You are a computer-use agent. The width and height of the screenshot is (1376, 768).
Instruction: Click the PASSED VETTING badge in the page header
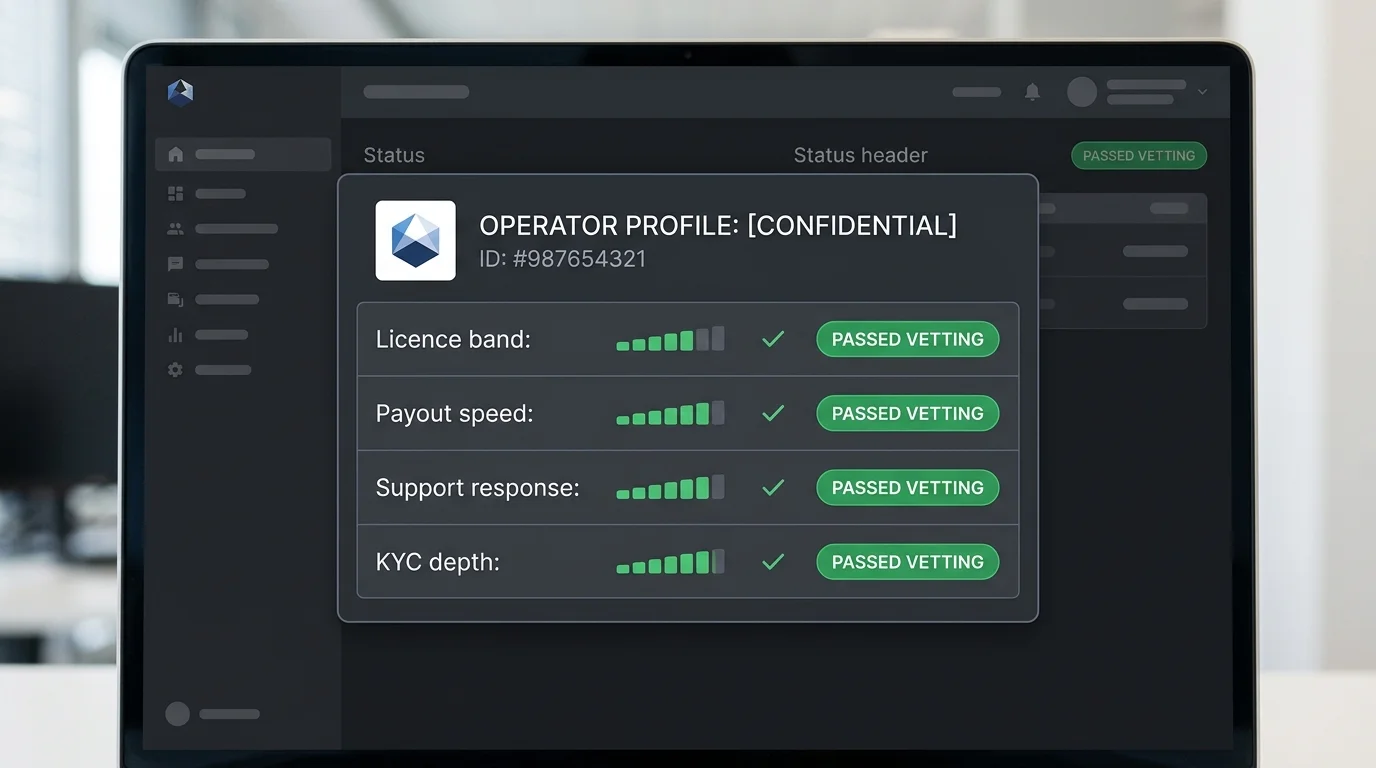(x=1139, y=155)
